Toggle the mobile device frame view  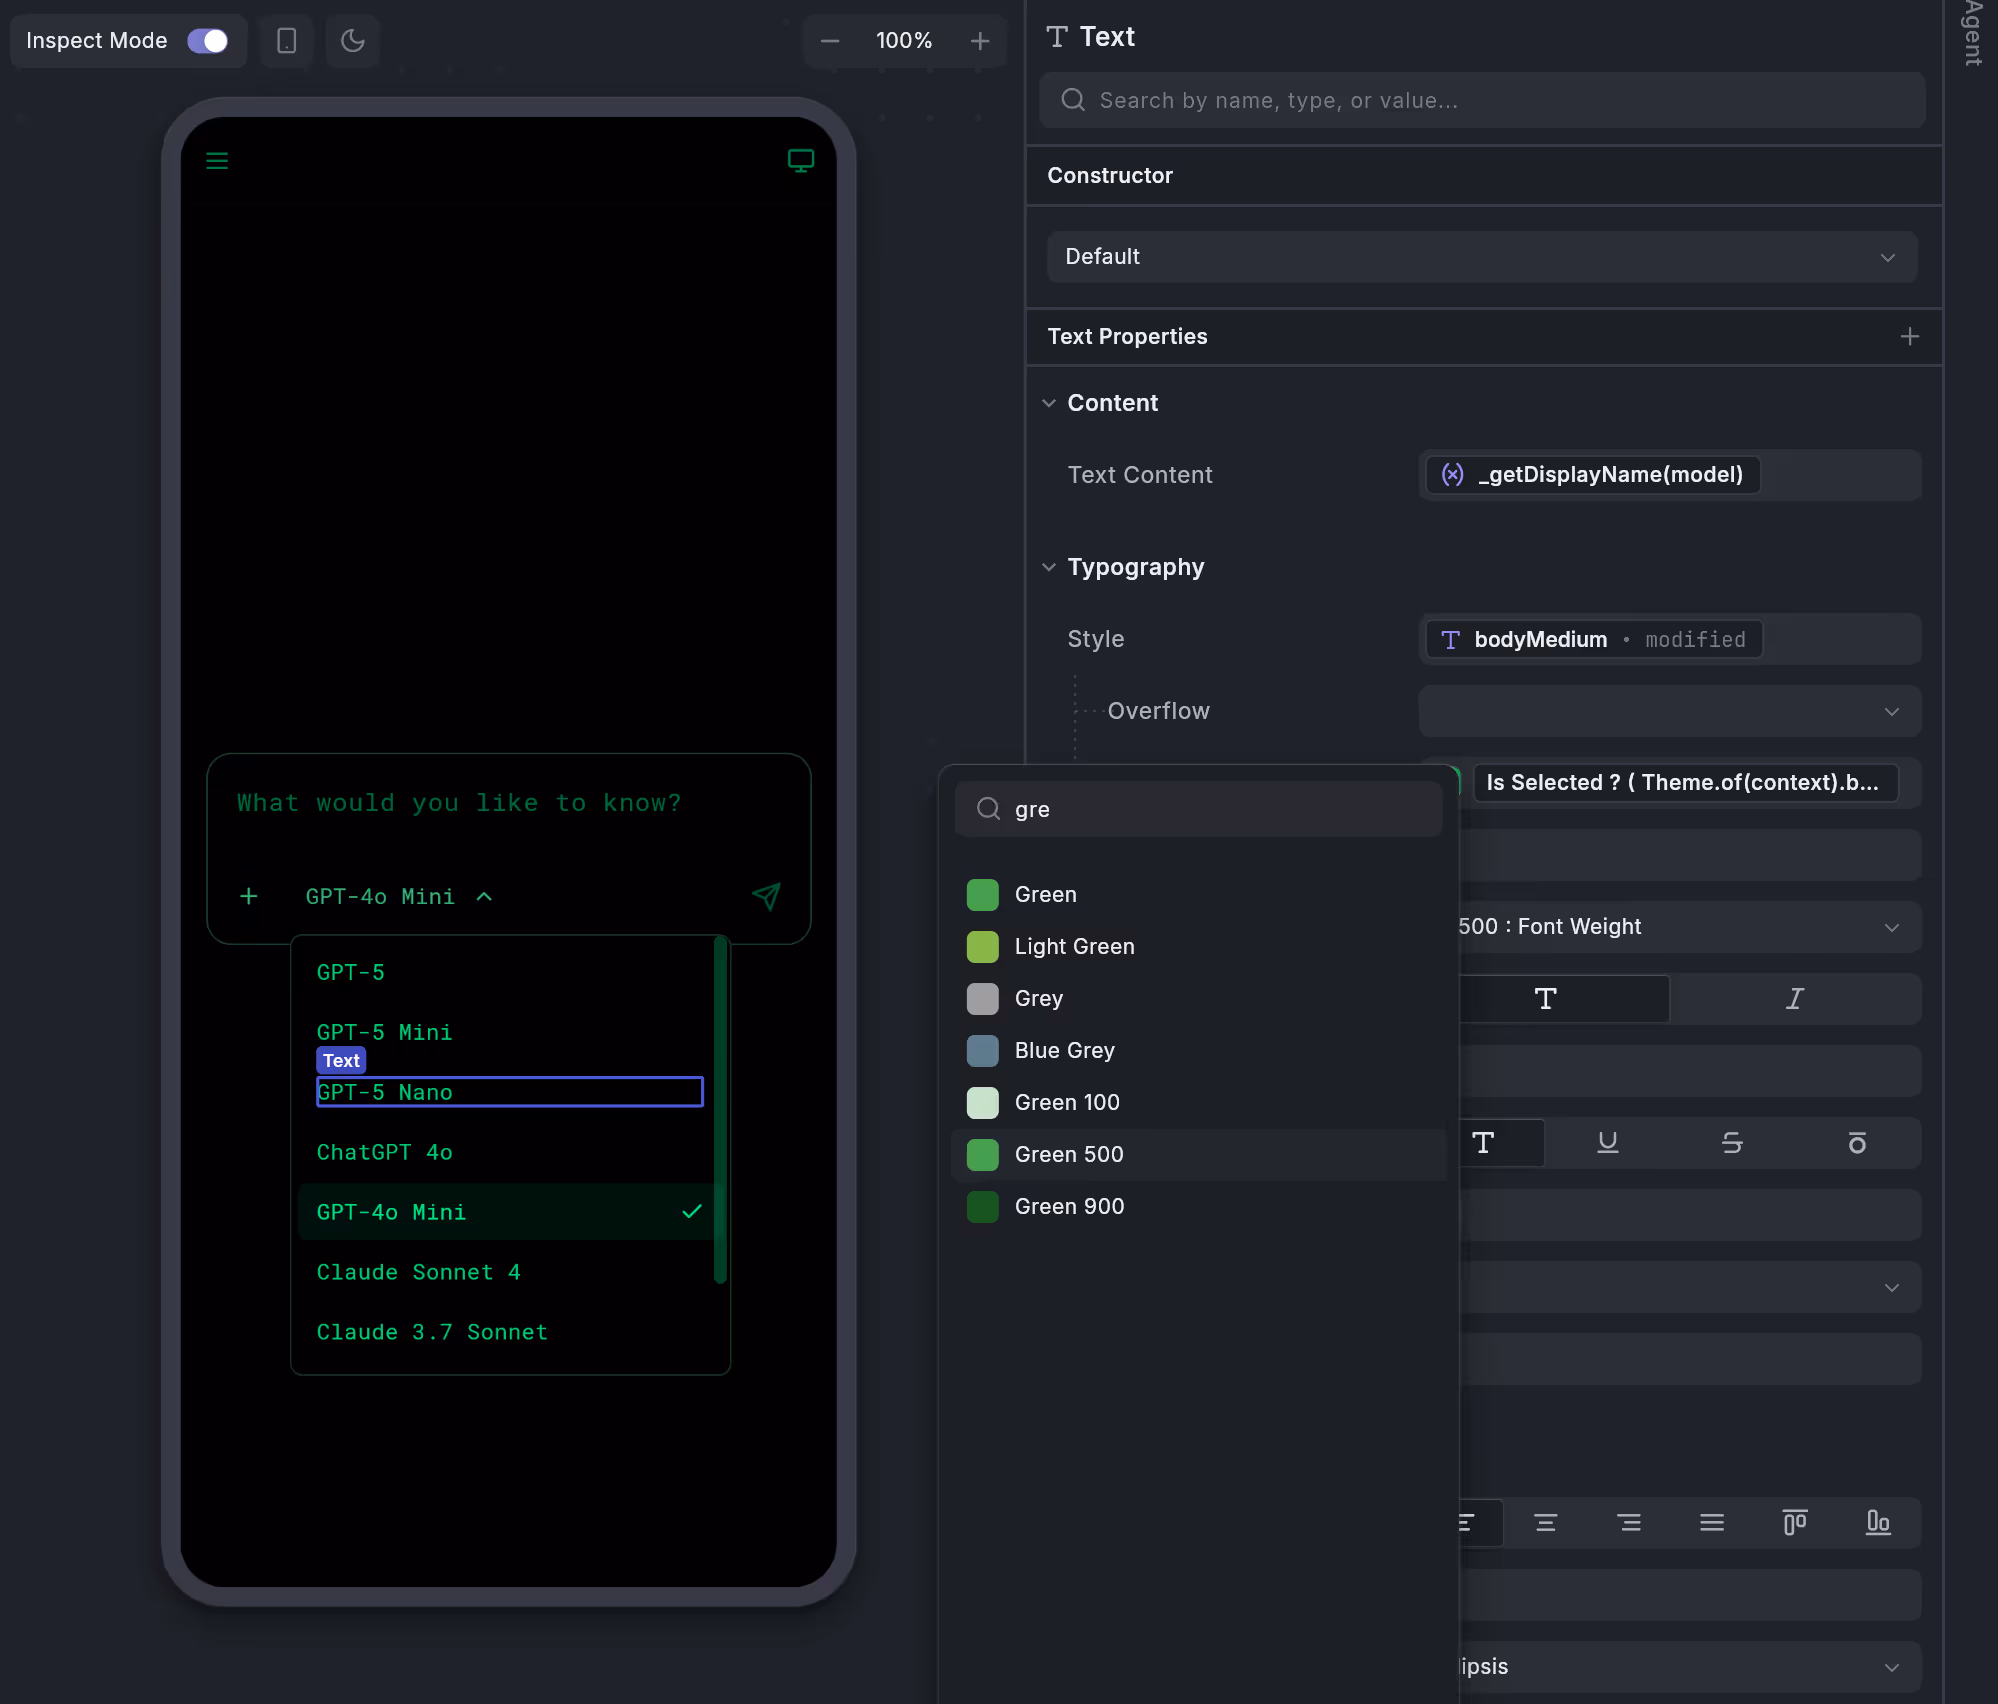point(287,41)
